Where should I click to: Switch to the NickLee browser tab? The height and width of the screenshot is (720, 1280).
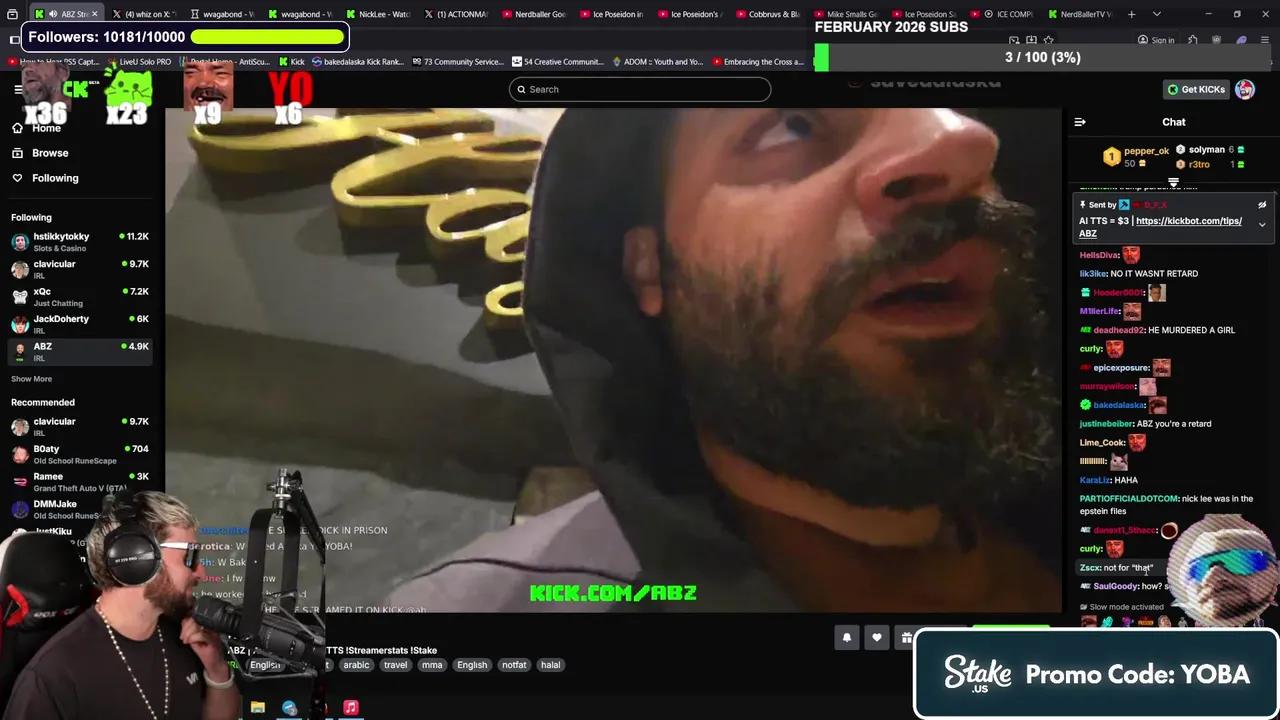point(377,14)
